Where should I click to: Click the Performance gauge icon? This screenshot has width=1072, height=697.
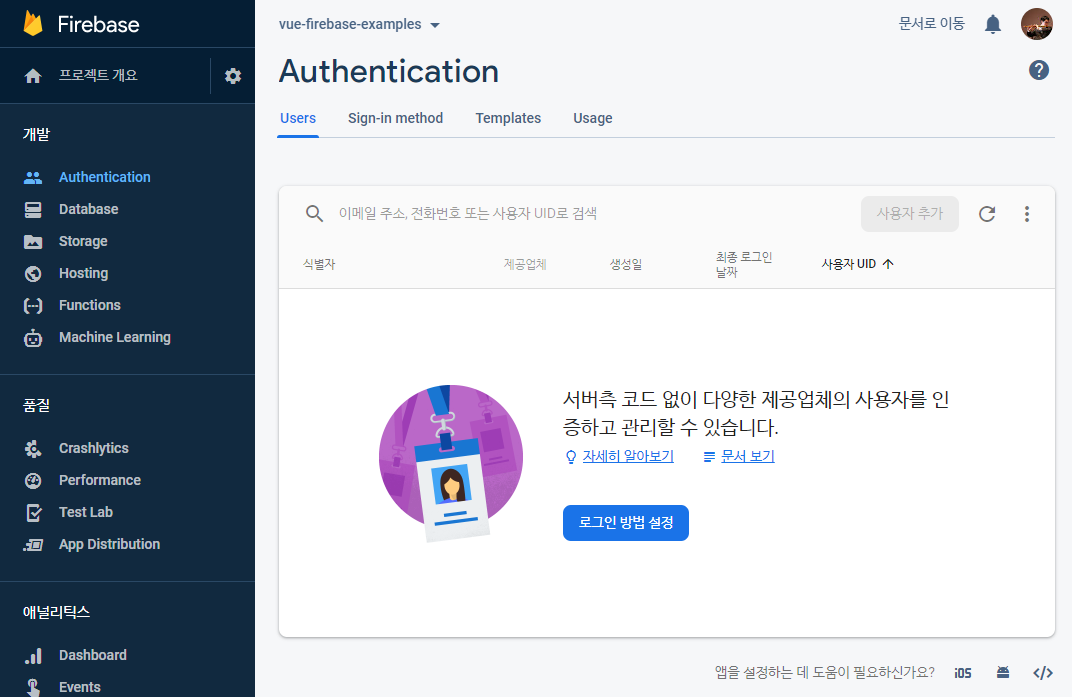pos(33,481)
